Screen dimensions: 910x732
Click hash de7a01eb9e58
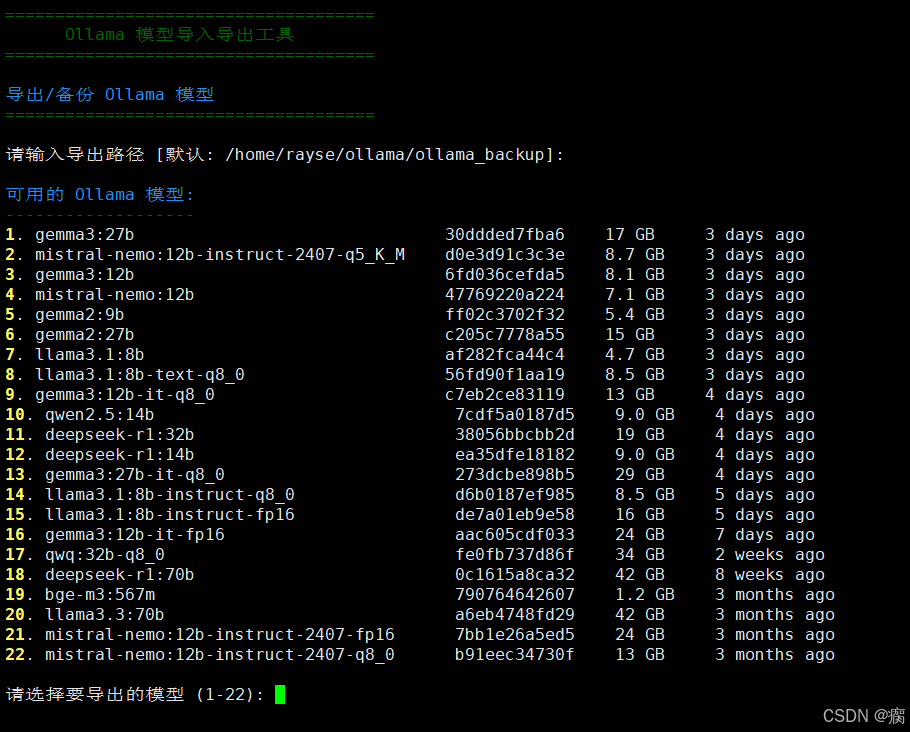pos(515,515)
